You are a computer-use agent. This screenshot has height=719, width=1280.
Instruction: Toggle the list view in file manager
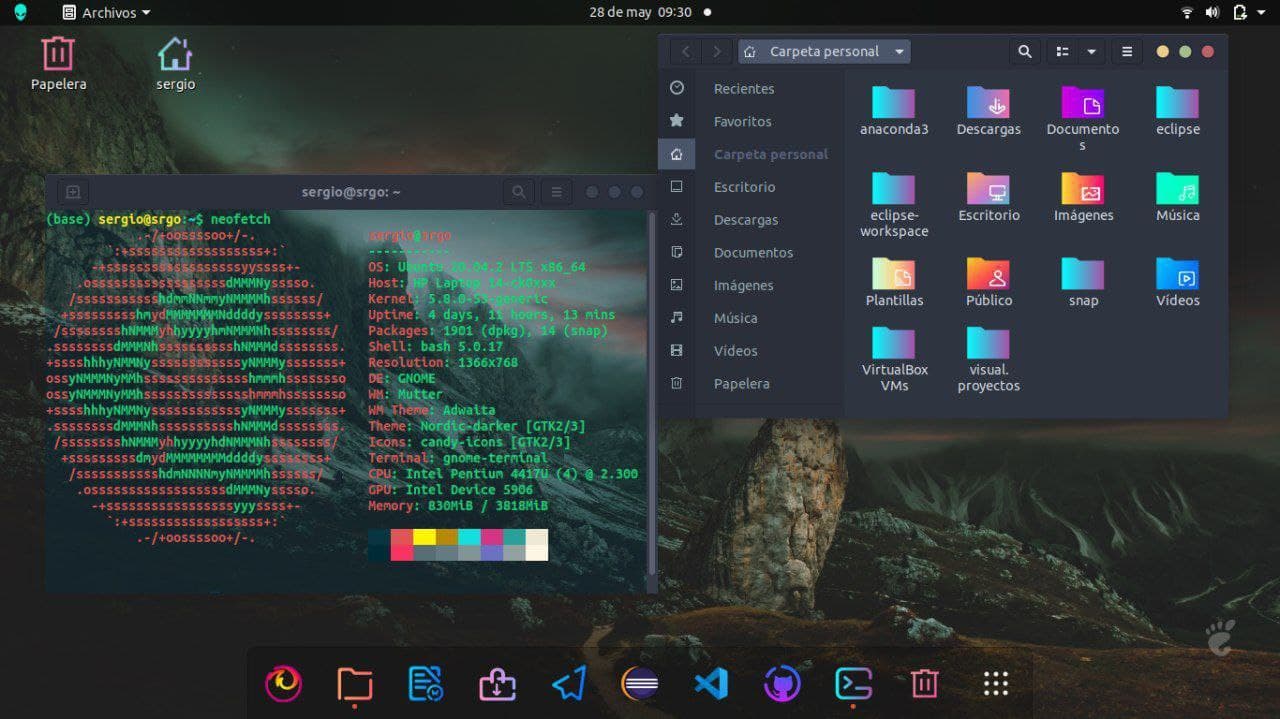(1063, 51)
